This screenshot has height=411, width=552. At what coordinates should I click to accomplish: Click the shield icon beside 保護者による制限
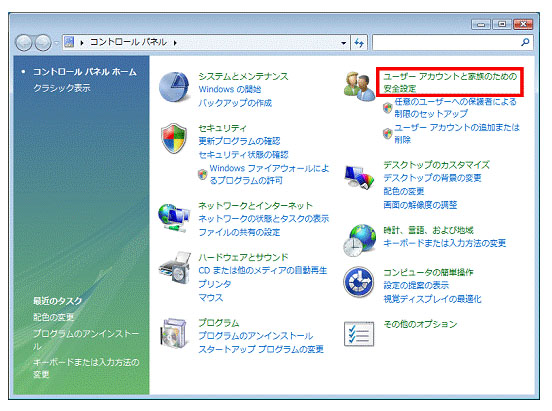388,107
